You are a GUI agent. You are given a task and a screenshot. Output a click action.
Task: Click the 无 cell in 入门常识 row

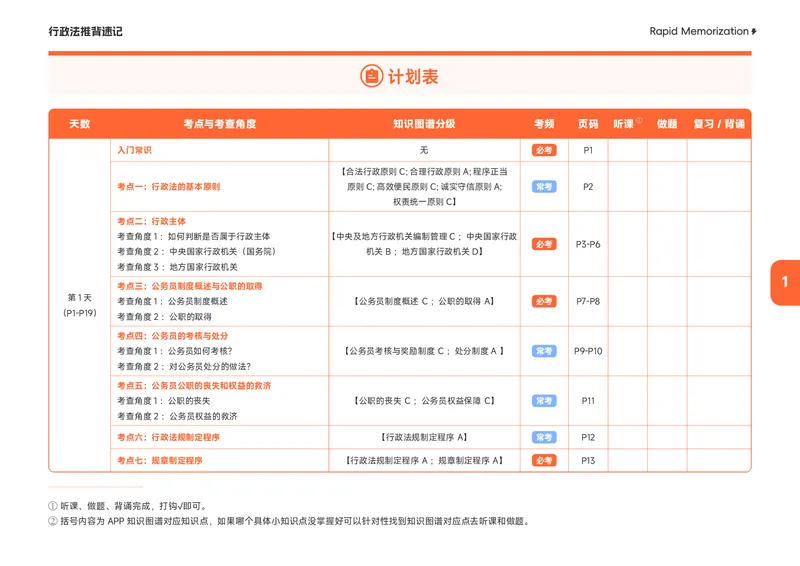point(424,150)
